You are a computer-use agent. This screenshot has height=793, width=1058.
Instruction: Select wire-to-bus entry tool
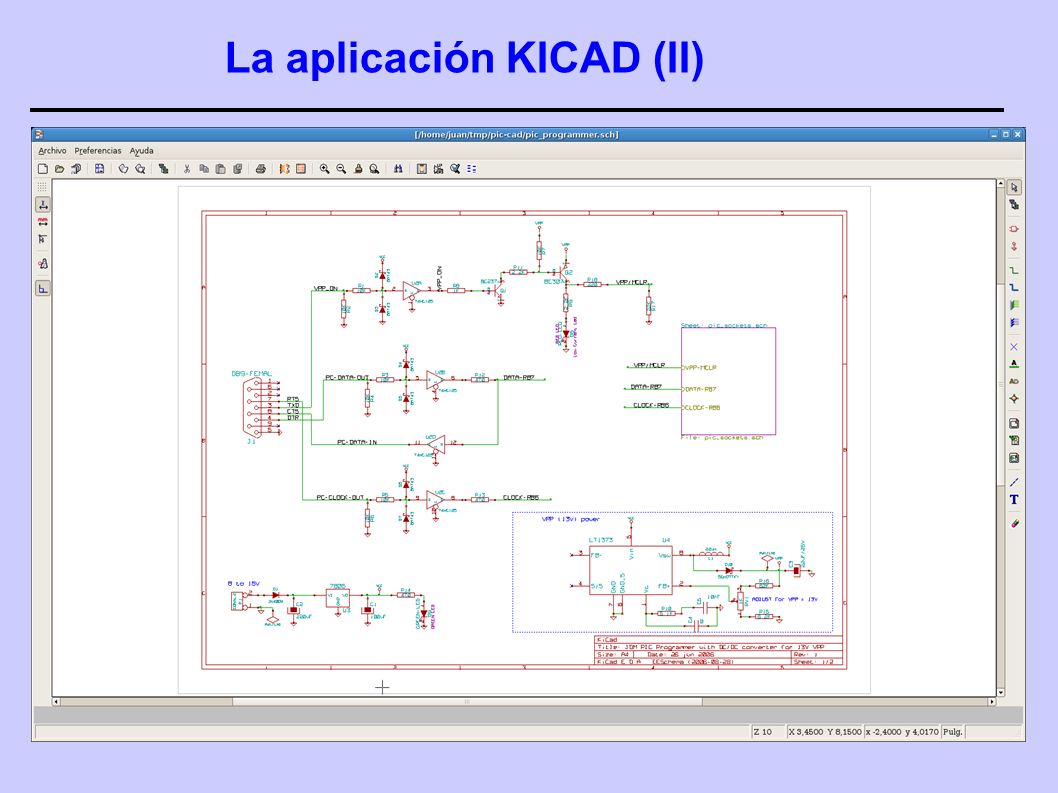pos(1013,305)
